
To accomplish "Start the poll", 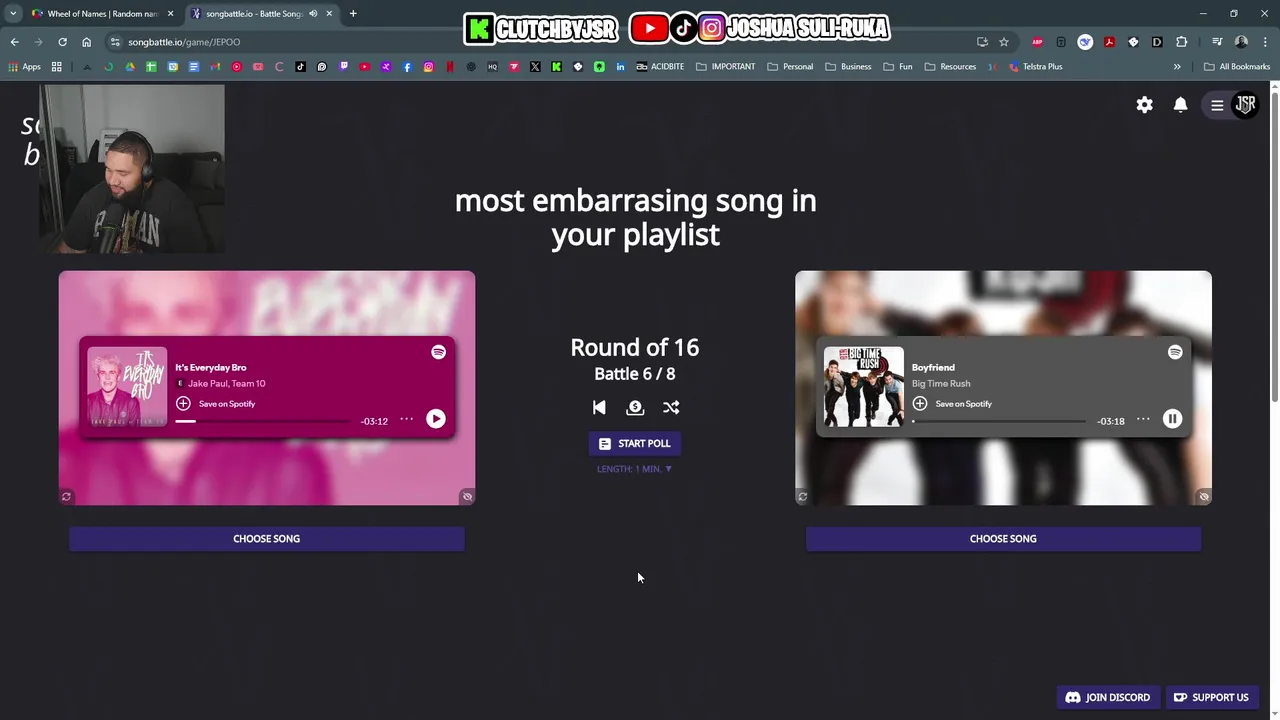I will [635, 443].
